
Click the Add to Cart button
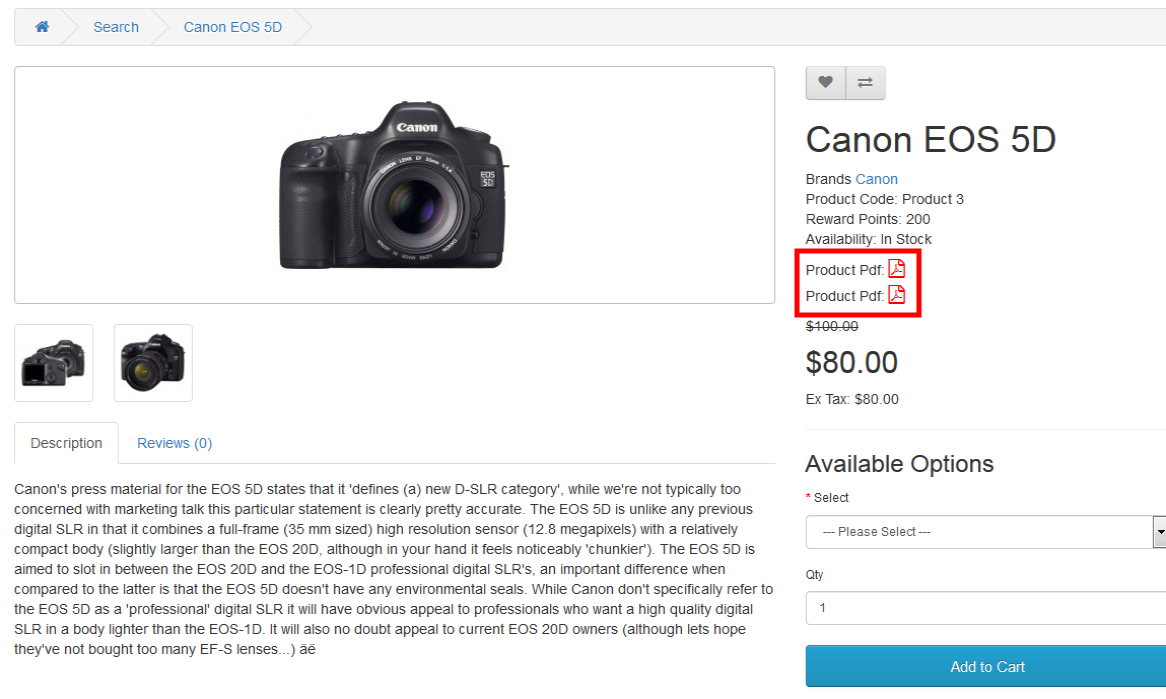987,666
